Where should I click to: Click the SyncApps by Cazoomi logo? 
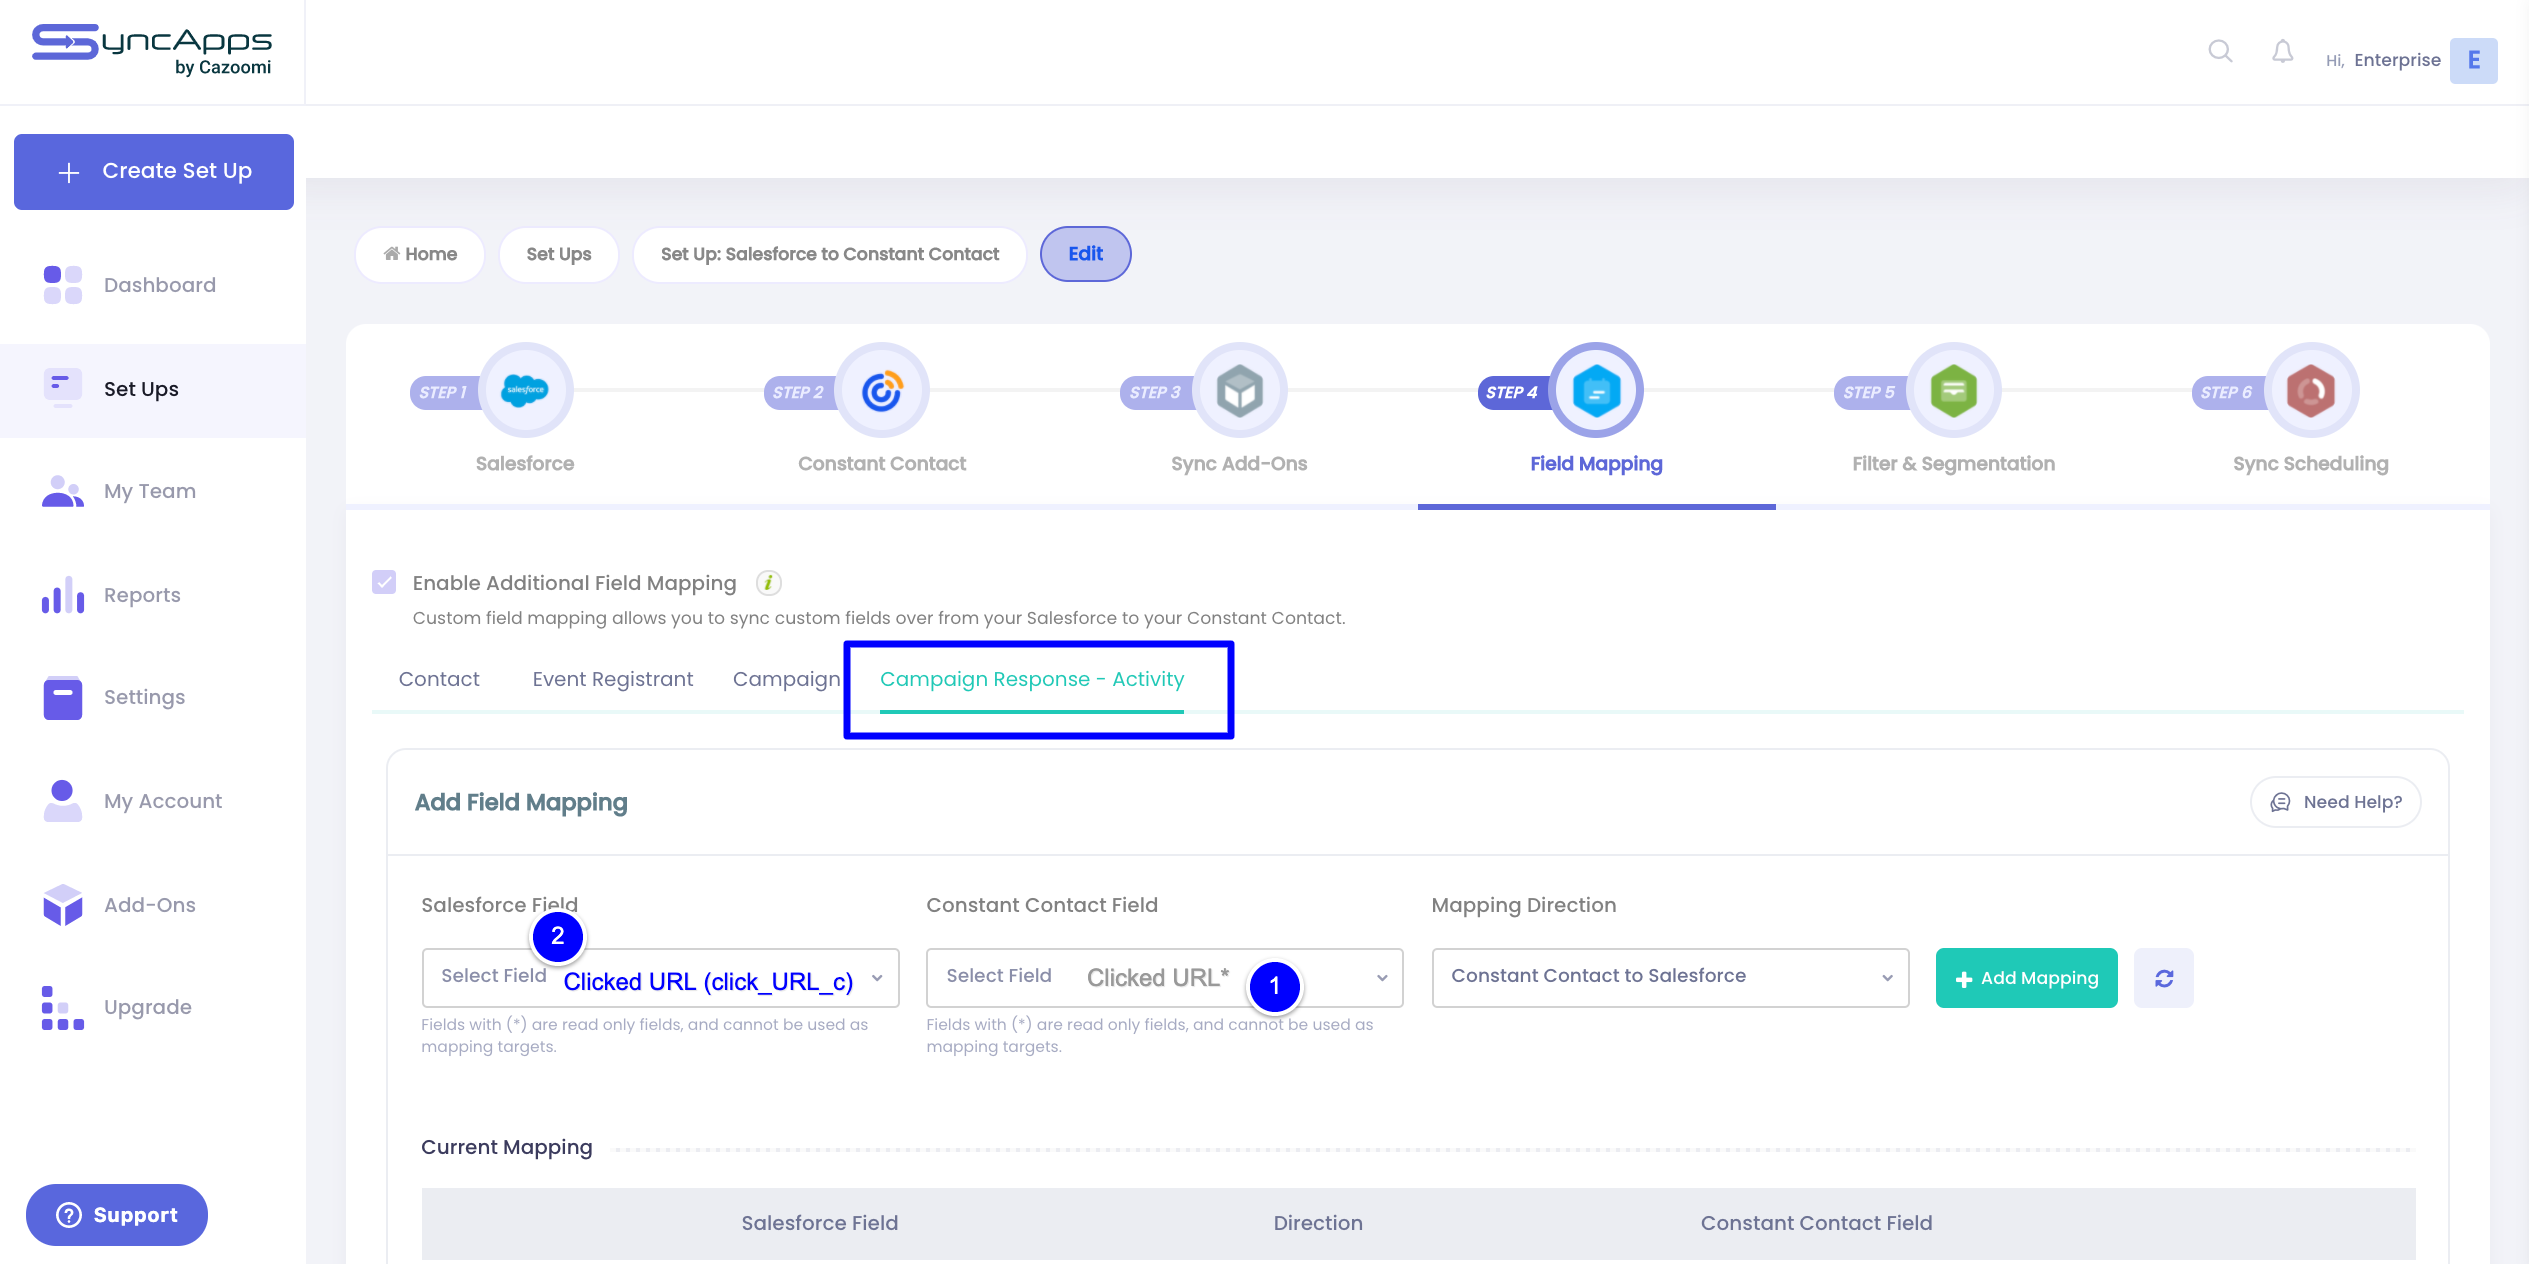(152, 50)
